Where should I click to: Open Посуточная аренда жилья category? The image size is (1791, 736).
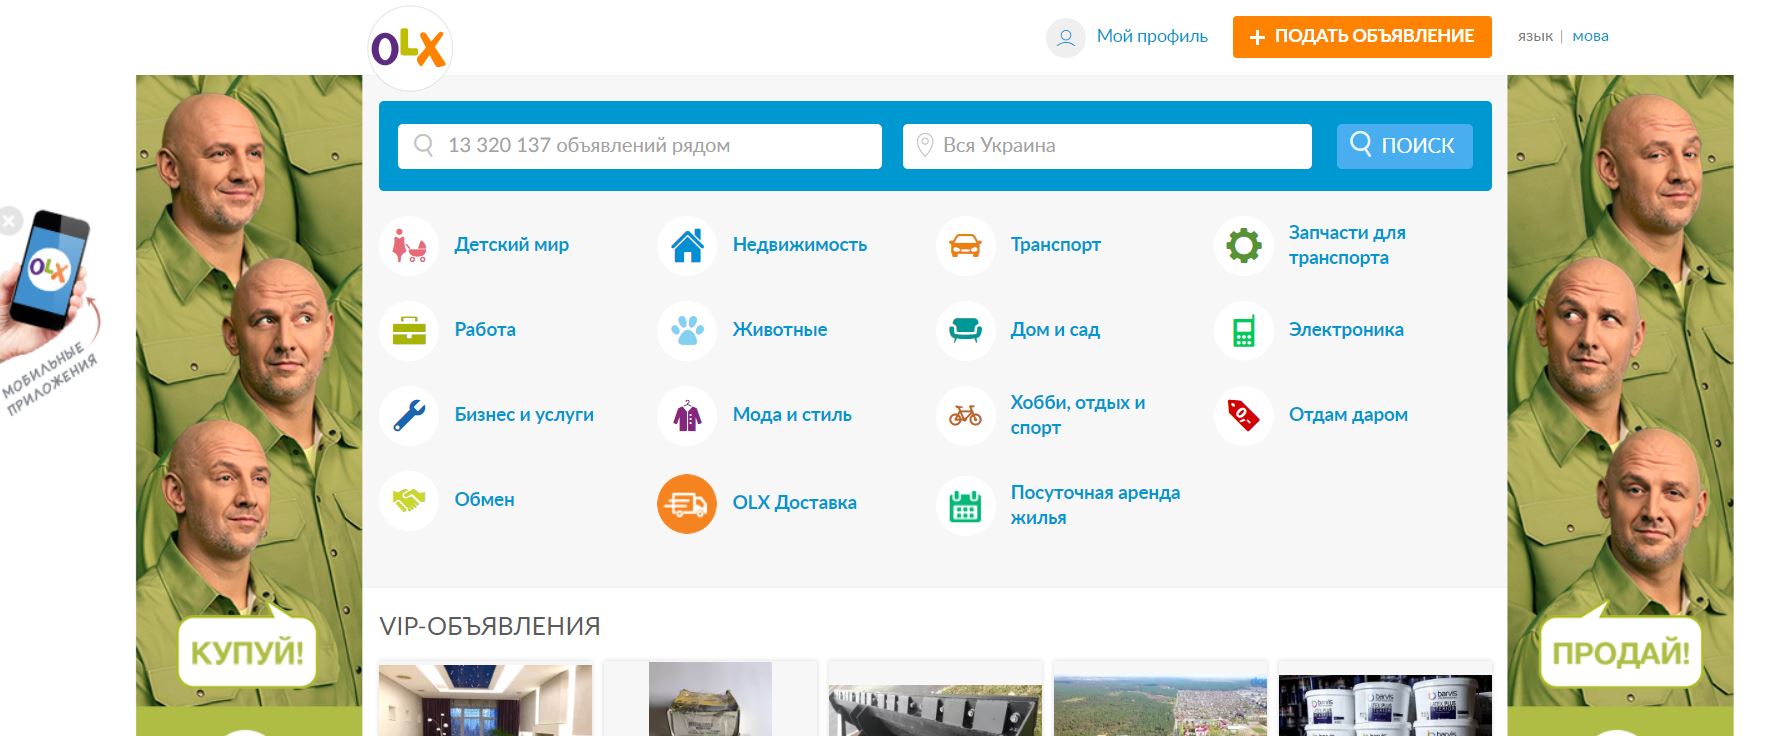coord(1095,505)
